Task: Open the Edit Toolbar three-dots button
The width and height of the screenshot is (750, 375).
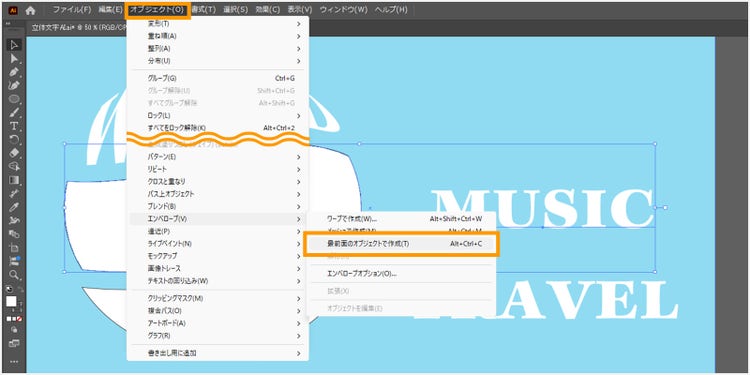Action: pyautogui.click(x=14, y=362)
